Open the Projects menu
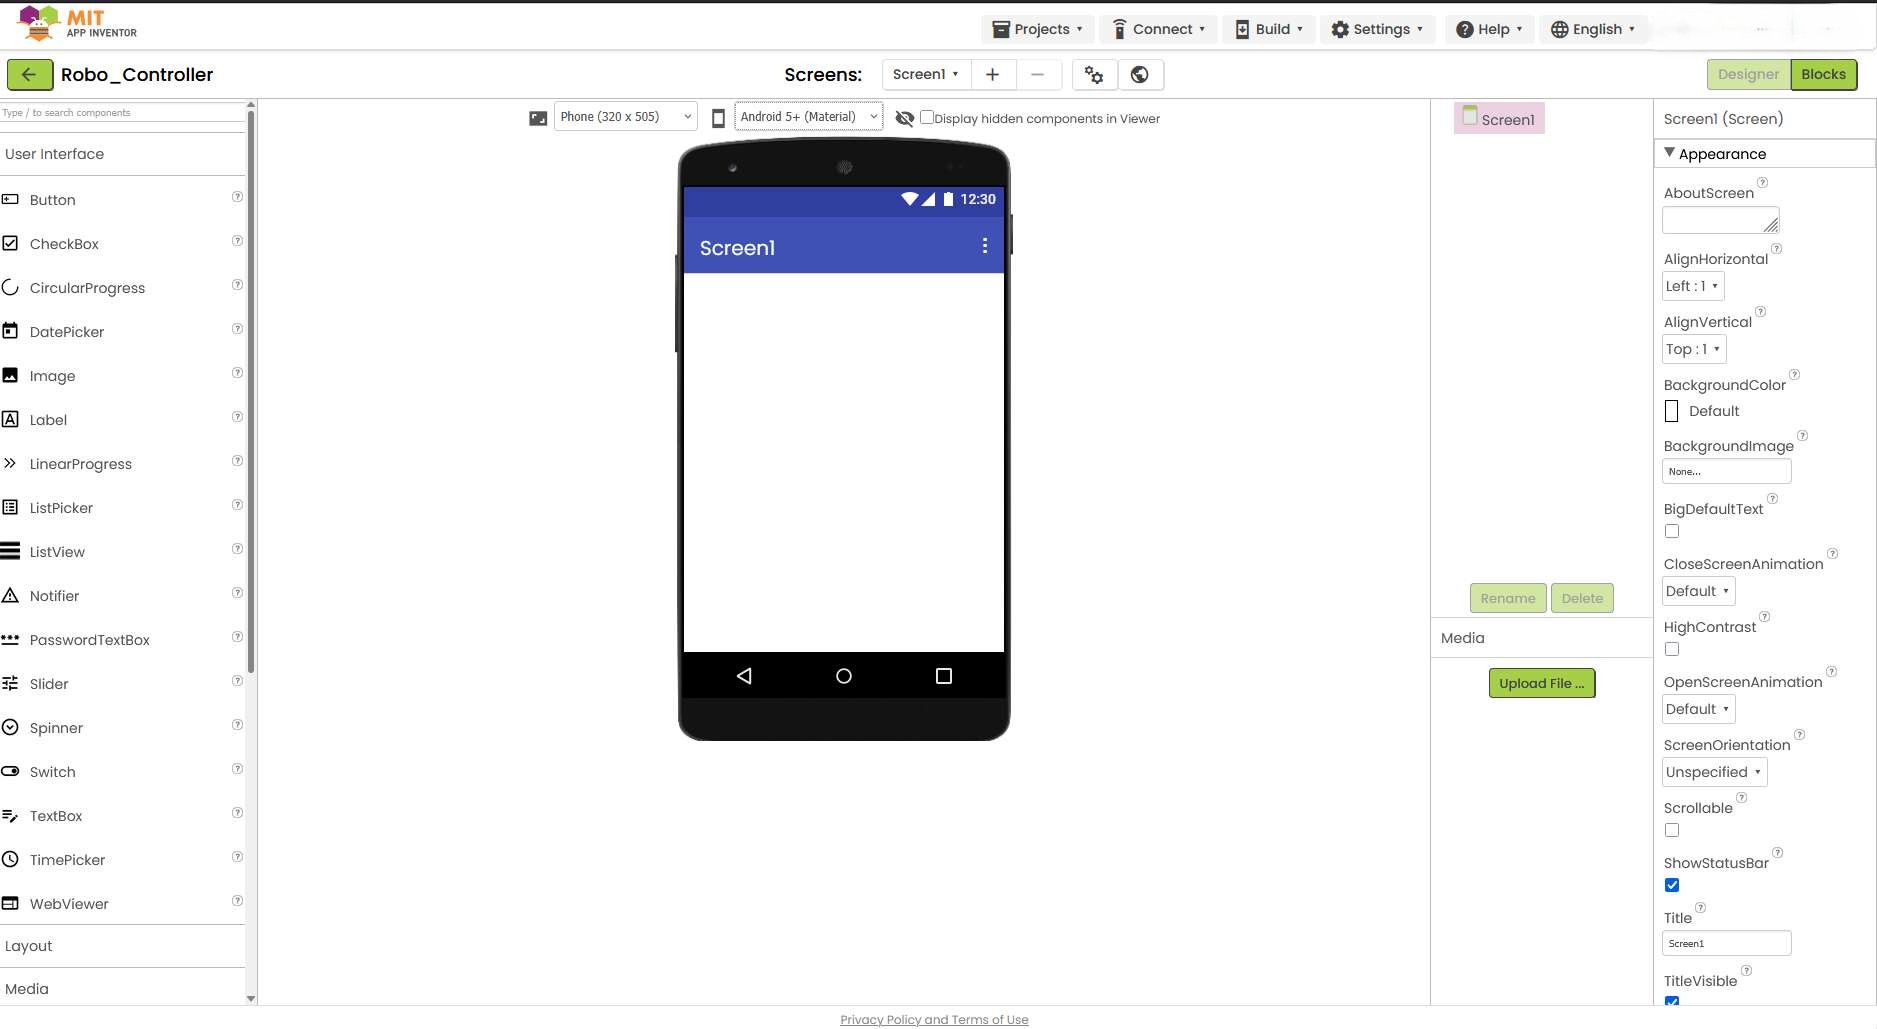 pyautogui.click(x=1037, y=28)
